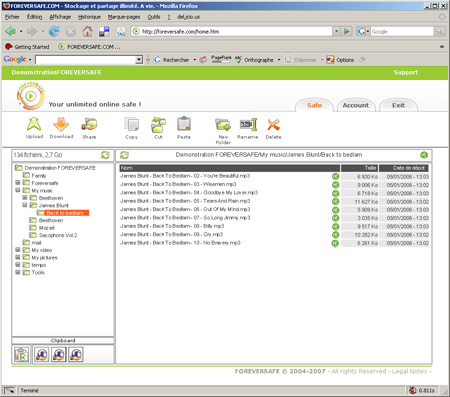Viewport: 450px width, 397px height.
Task: Click the Legal Notes link
Action: (409, 371)
